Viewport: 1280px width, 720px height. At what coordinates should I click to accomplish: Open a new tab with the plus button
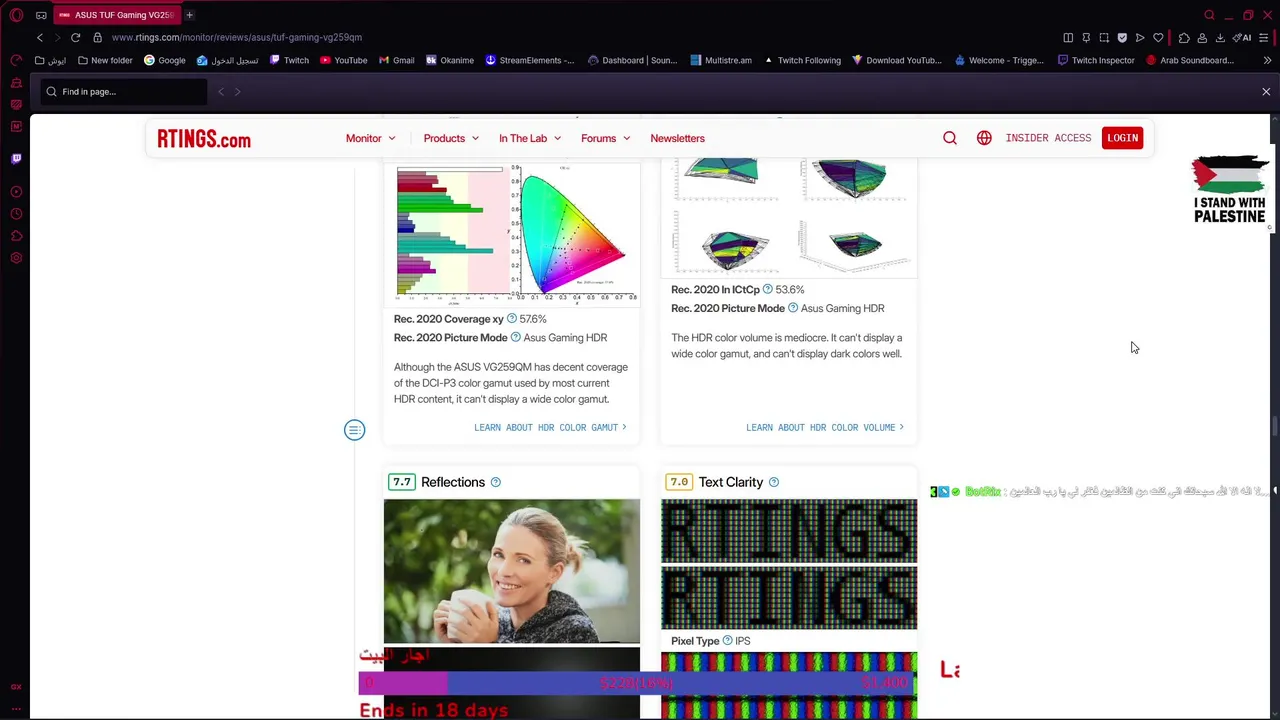point(189,15)
